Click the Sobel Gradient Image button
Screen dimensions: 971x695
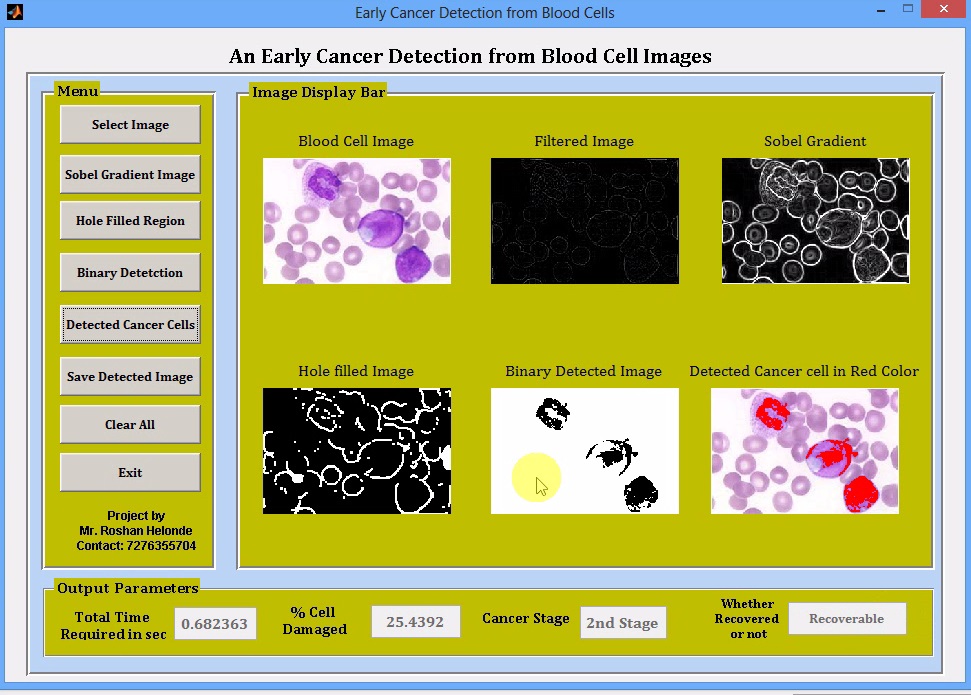click(129, 173)
